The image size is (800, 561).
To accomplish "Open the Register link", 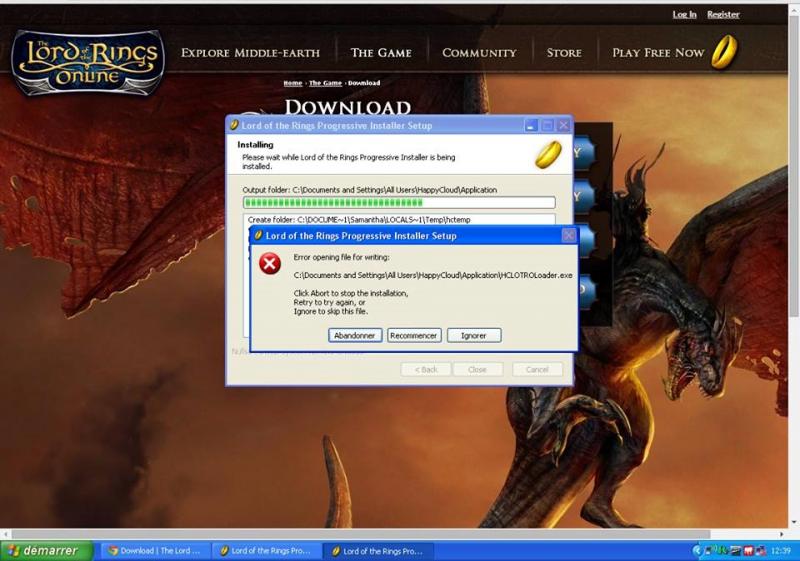I will point(723,14).
